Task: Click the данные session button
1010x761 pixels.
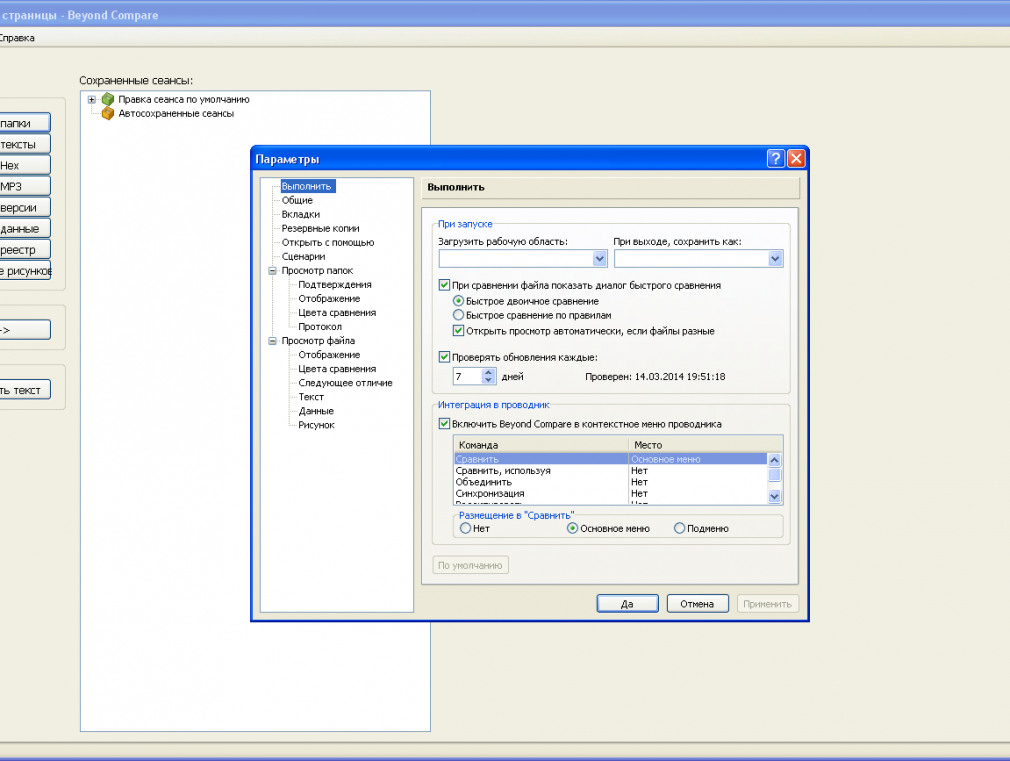Action: click(24, 229)
